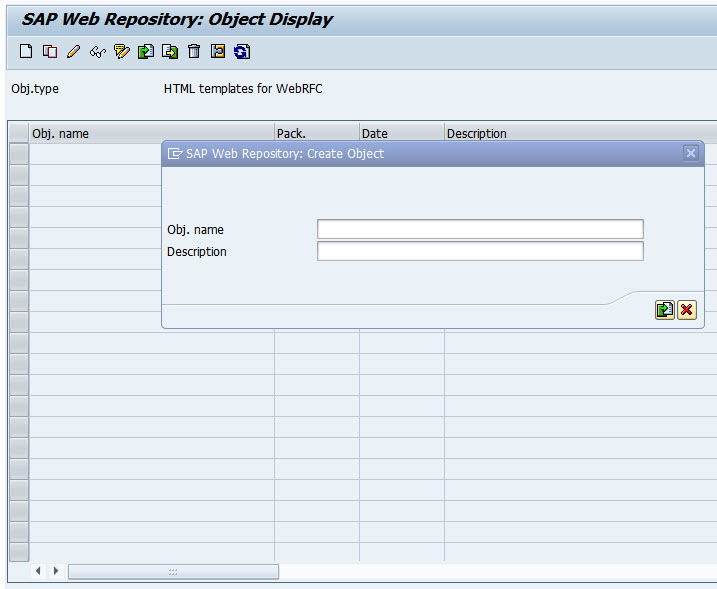
Task: Click the Delete trash can icon
Action: coord(194,51)
